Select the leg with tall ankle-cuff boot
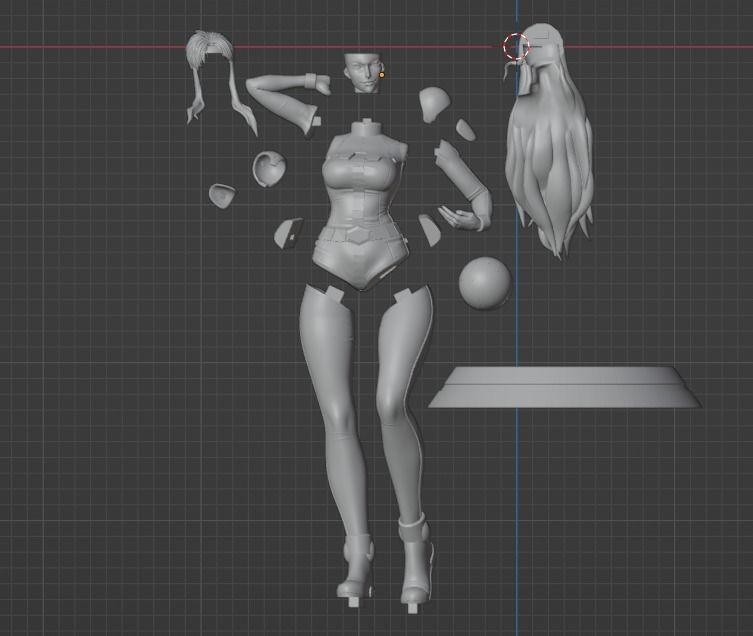The height and width of the screenshot is (636, 753). (406, 447)
